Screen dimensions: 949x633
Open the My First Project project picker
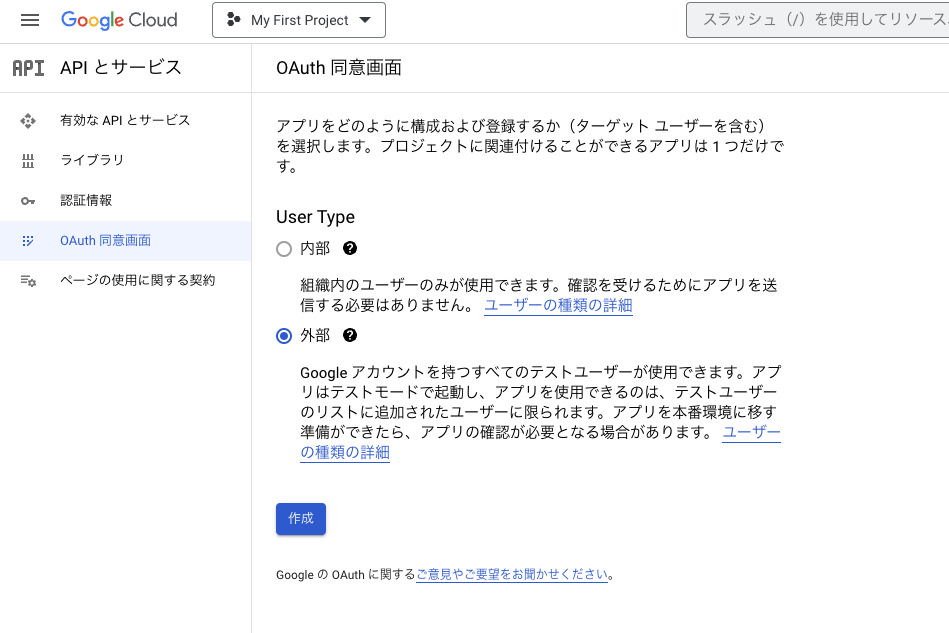point(298,19)
